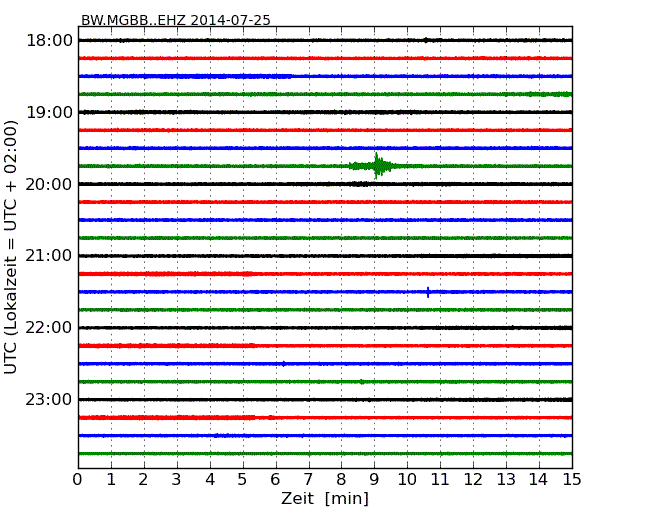Click x-axis tick label 1

[x=111, y=480]
